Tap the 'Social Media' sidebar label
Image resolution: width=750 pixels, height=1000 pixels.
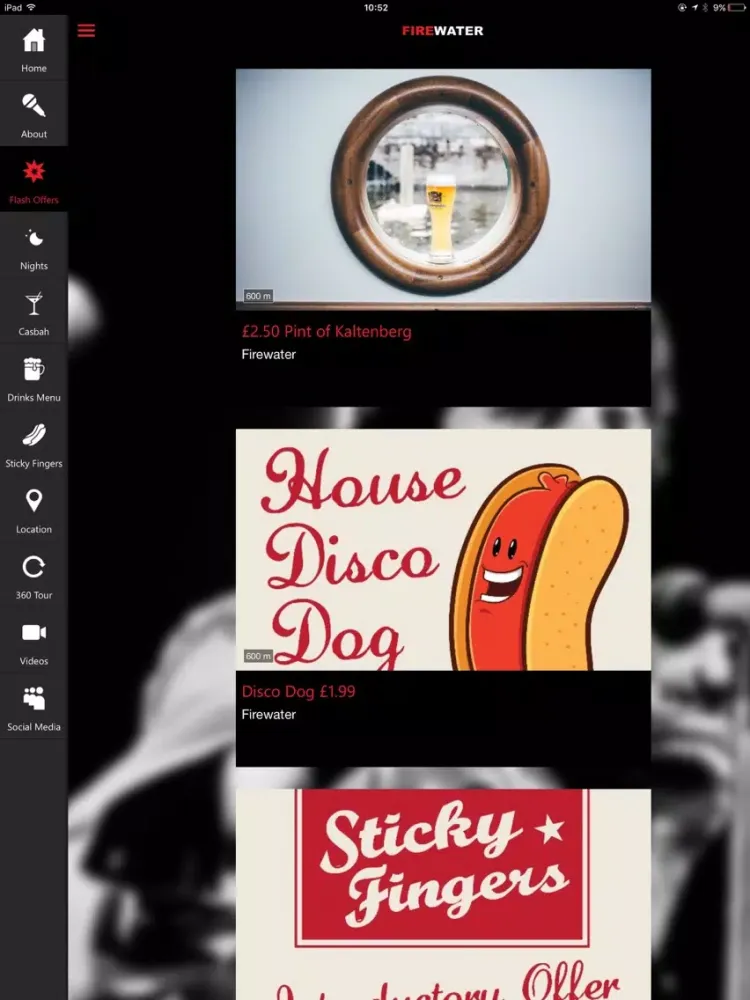[34, 727]
